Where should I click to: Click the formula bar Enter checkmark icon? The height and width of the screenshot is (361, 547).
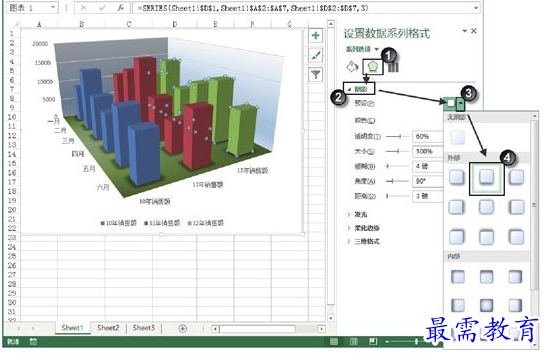pyautogui.click(x=102, y=8)
